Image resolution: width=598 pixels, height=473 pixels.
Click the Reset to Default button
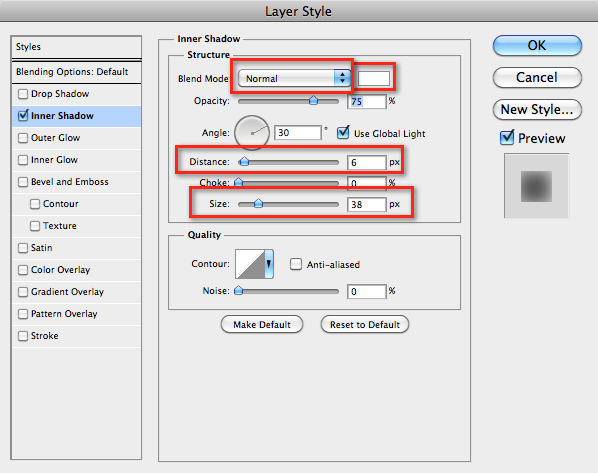tap(365, 324)
